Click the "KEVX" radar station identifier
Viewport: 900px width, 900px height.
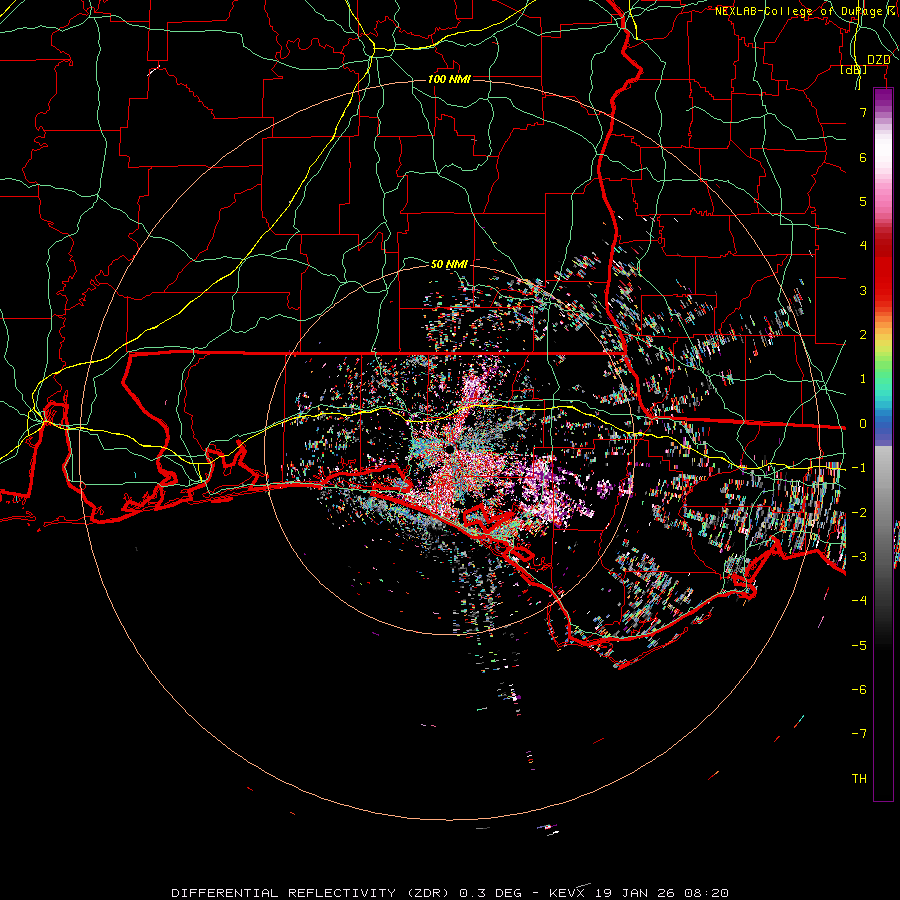[x=567, y=893]
